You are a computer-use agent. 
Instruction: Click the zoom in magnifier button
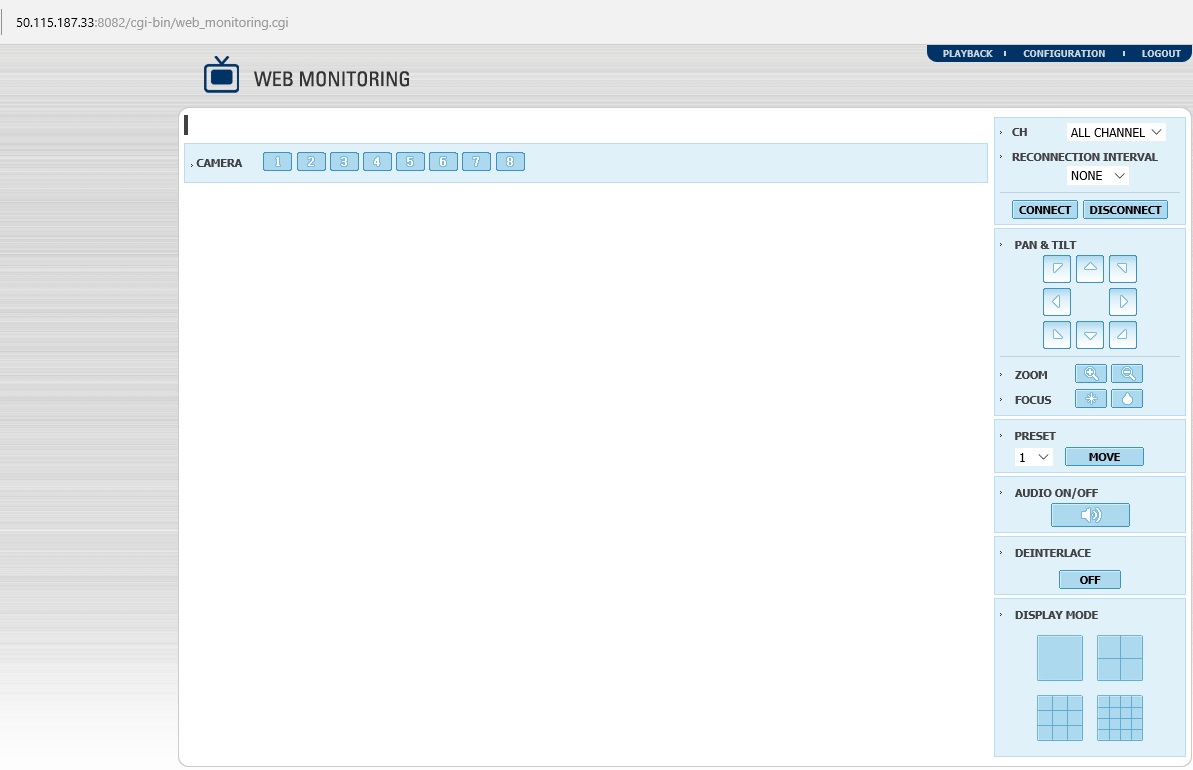[x=1090, y=374]
